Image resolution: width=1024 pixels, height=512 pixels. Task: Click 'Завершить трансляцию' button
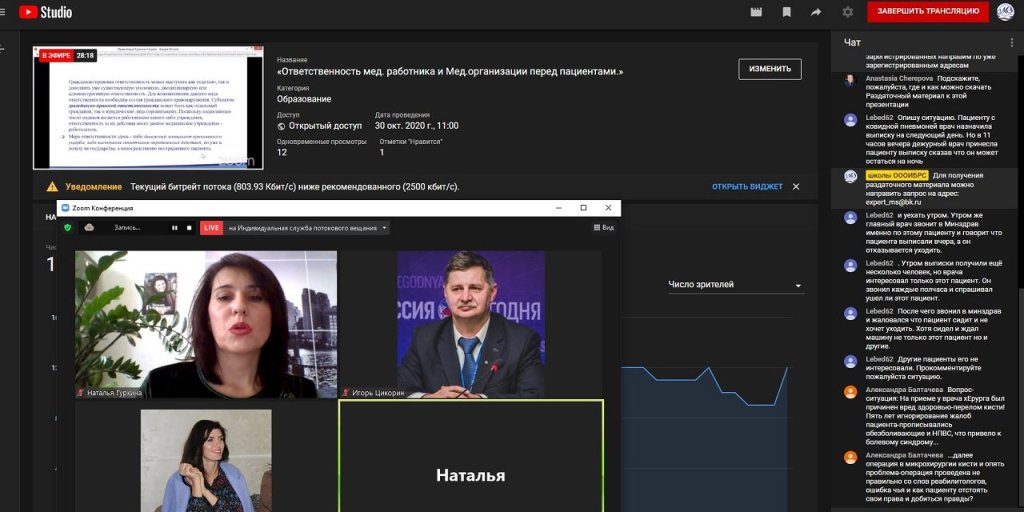[x=928, y=12]
